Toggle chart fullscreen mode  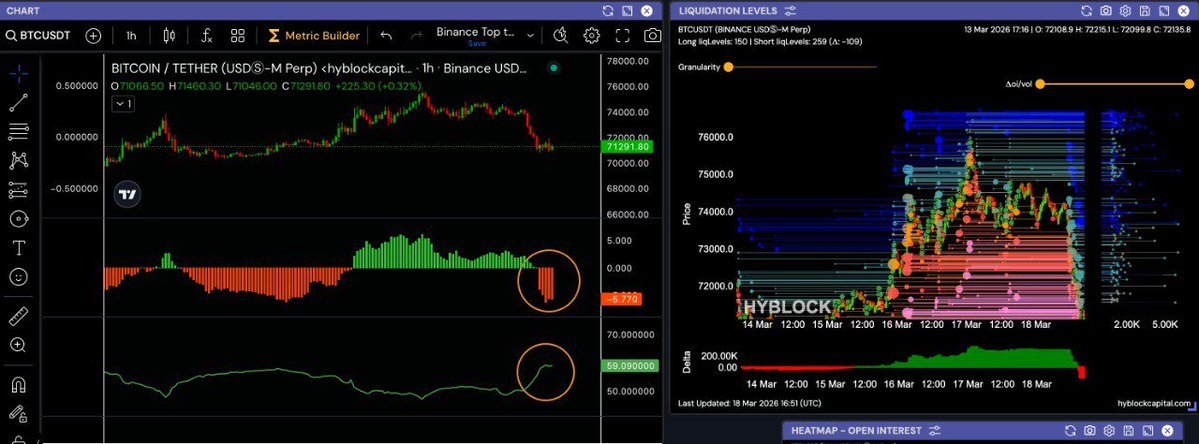[622, 35]
